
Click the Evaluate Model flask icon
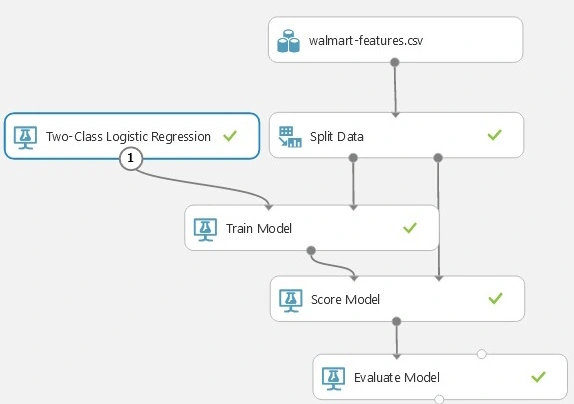tap(333, 379)
